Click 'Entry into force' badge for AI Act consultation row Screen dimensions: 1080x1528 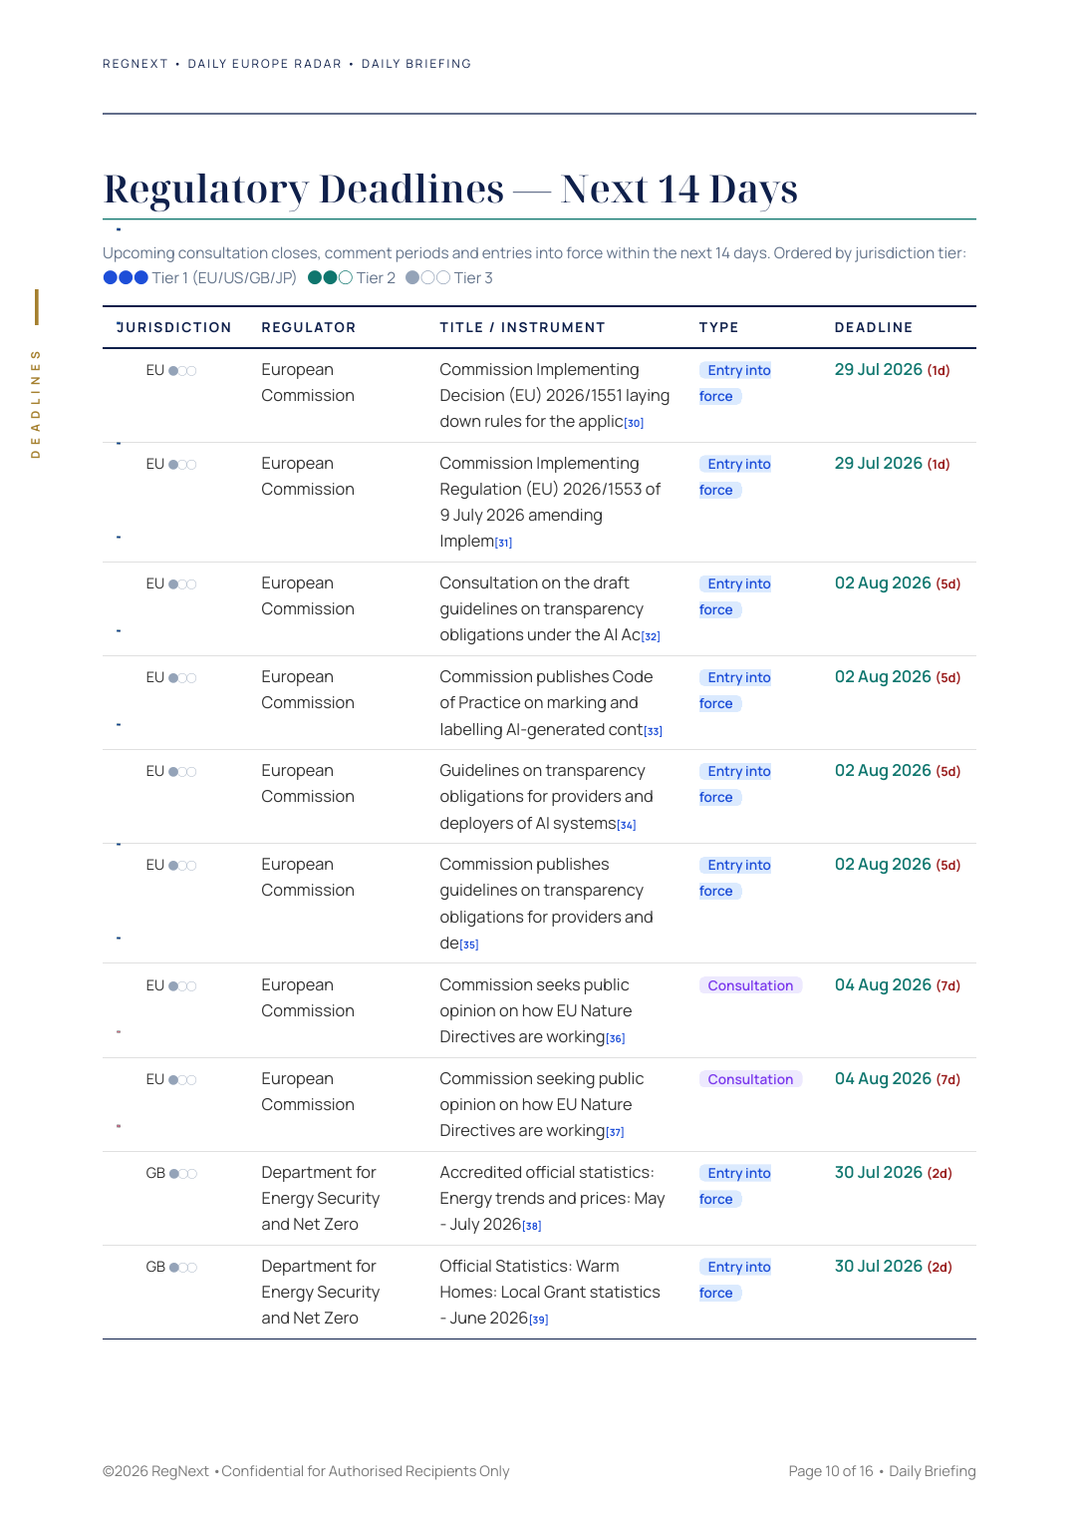click(x=735, y=597)
